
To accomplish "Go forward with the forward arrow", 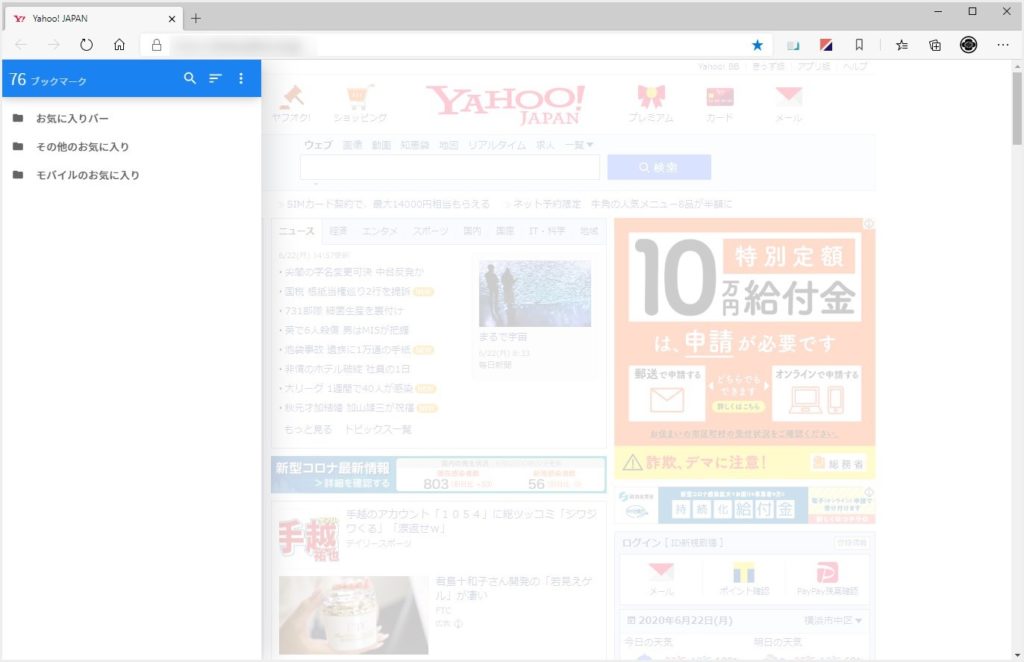I will (54, 44).
